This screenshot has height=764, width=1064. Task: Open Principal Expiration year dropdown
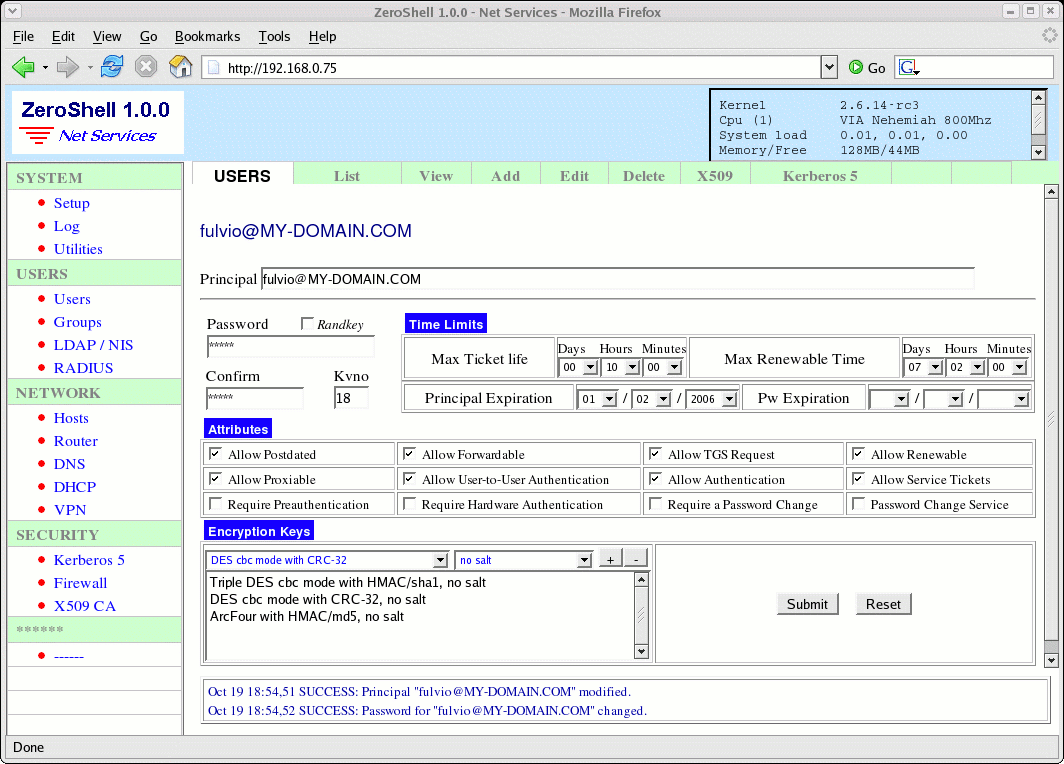coord(712,399)
